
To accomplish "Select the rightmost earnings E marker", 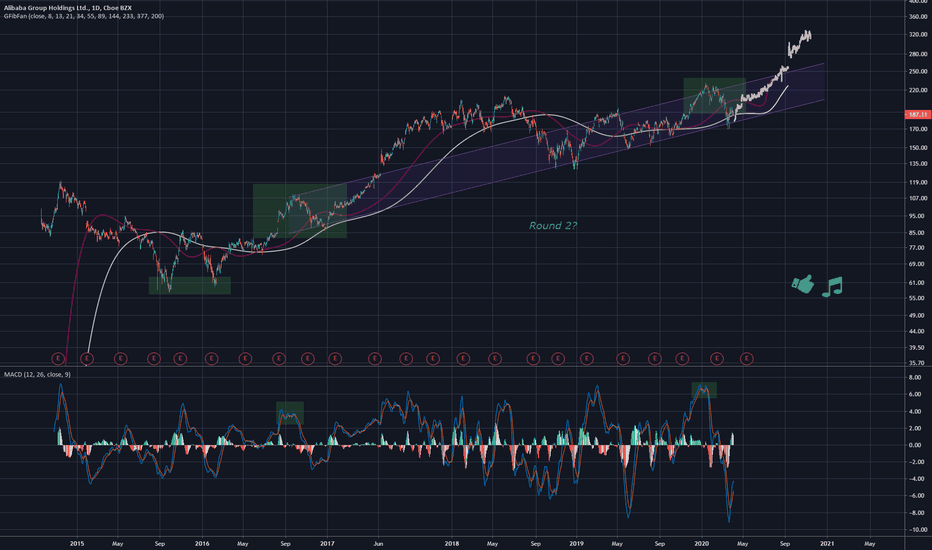I will point(747,359).
